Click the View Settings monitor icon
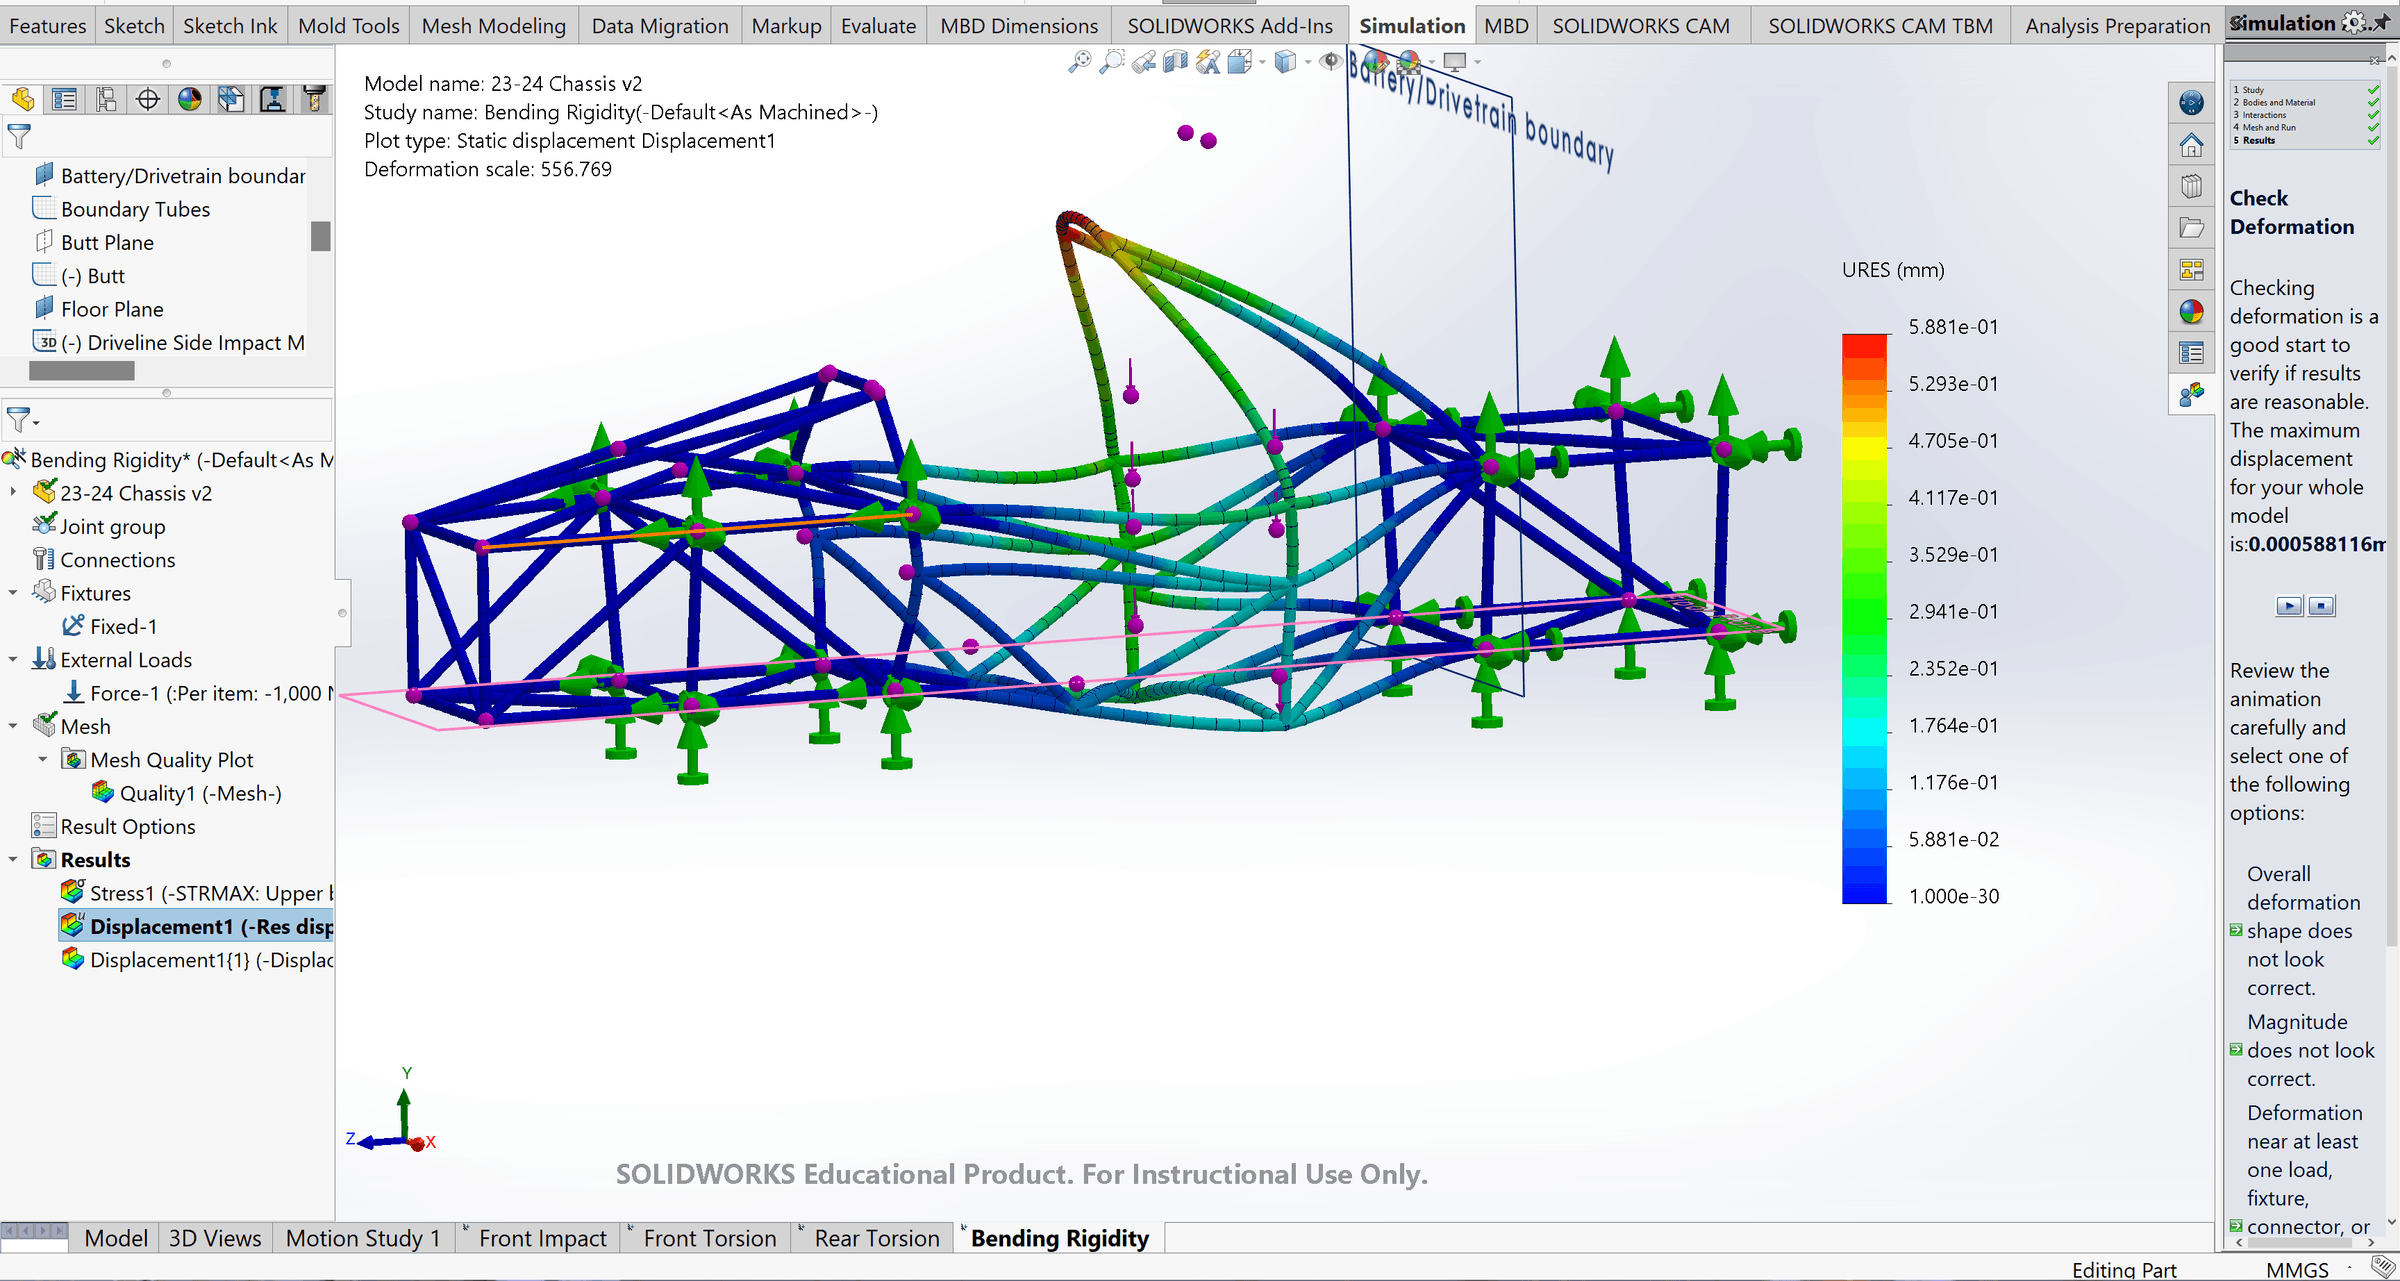The height and width of the screenshot is (1281, 2400). click(1455, 62)
